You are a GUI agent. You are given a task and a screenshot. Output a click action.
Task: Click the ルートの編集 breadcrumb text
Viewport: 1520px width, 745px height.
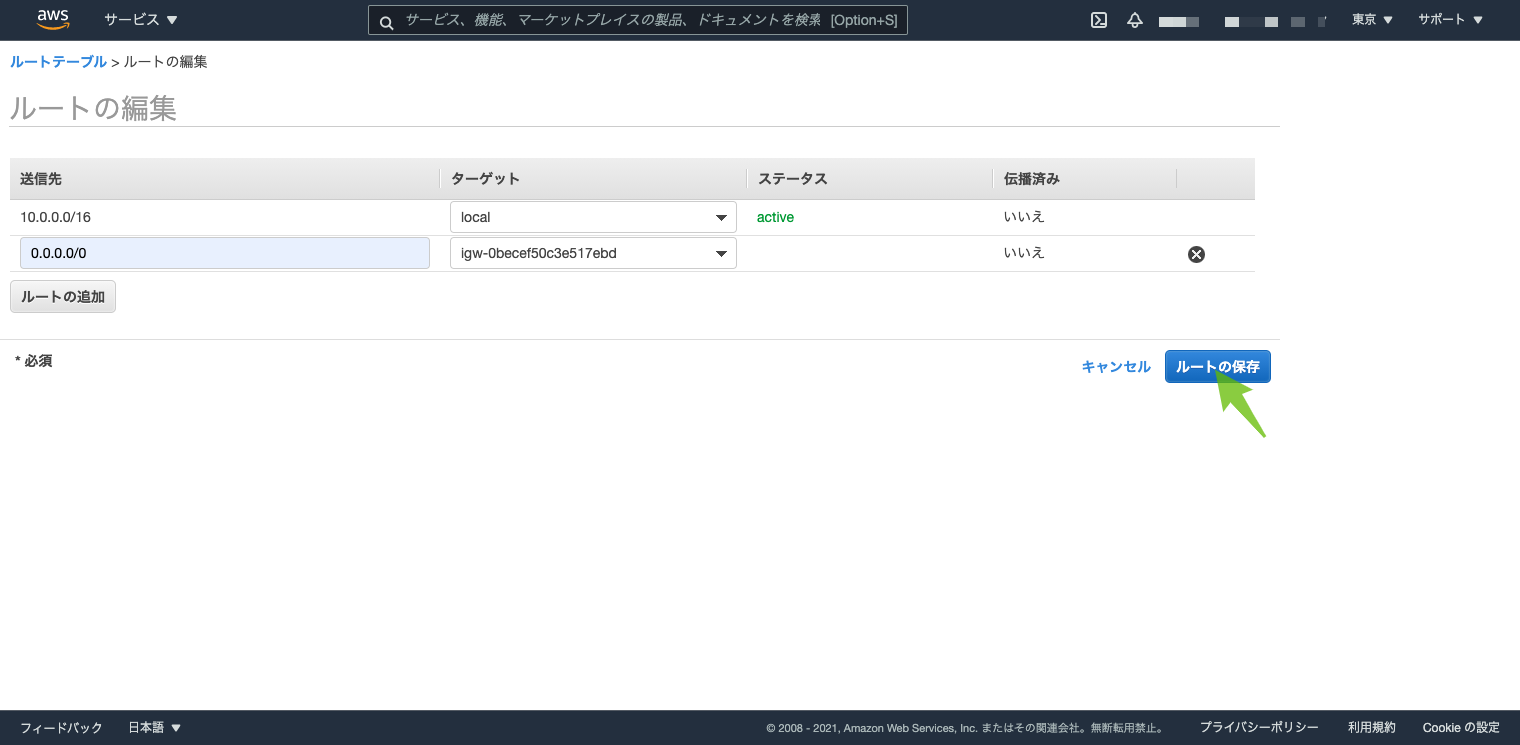pos(166,62)
